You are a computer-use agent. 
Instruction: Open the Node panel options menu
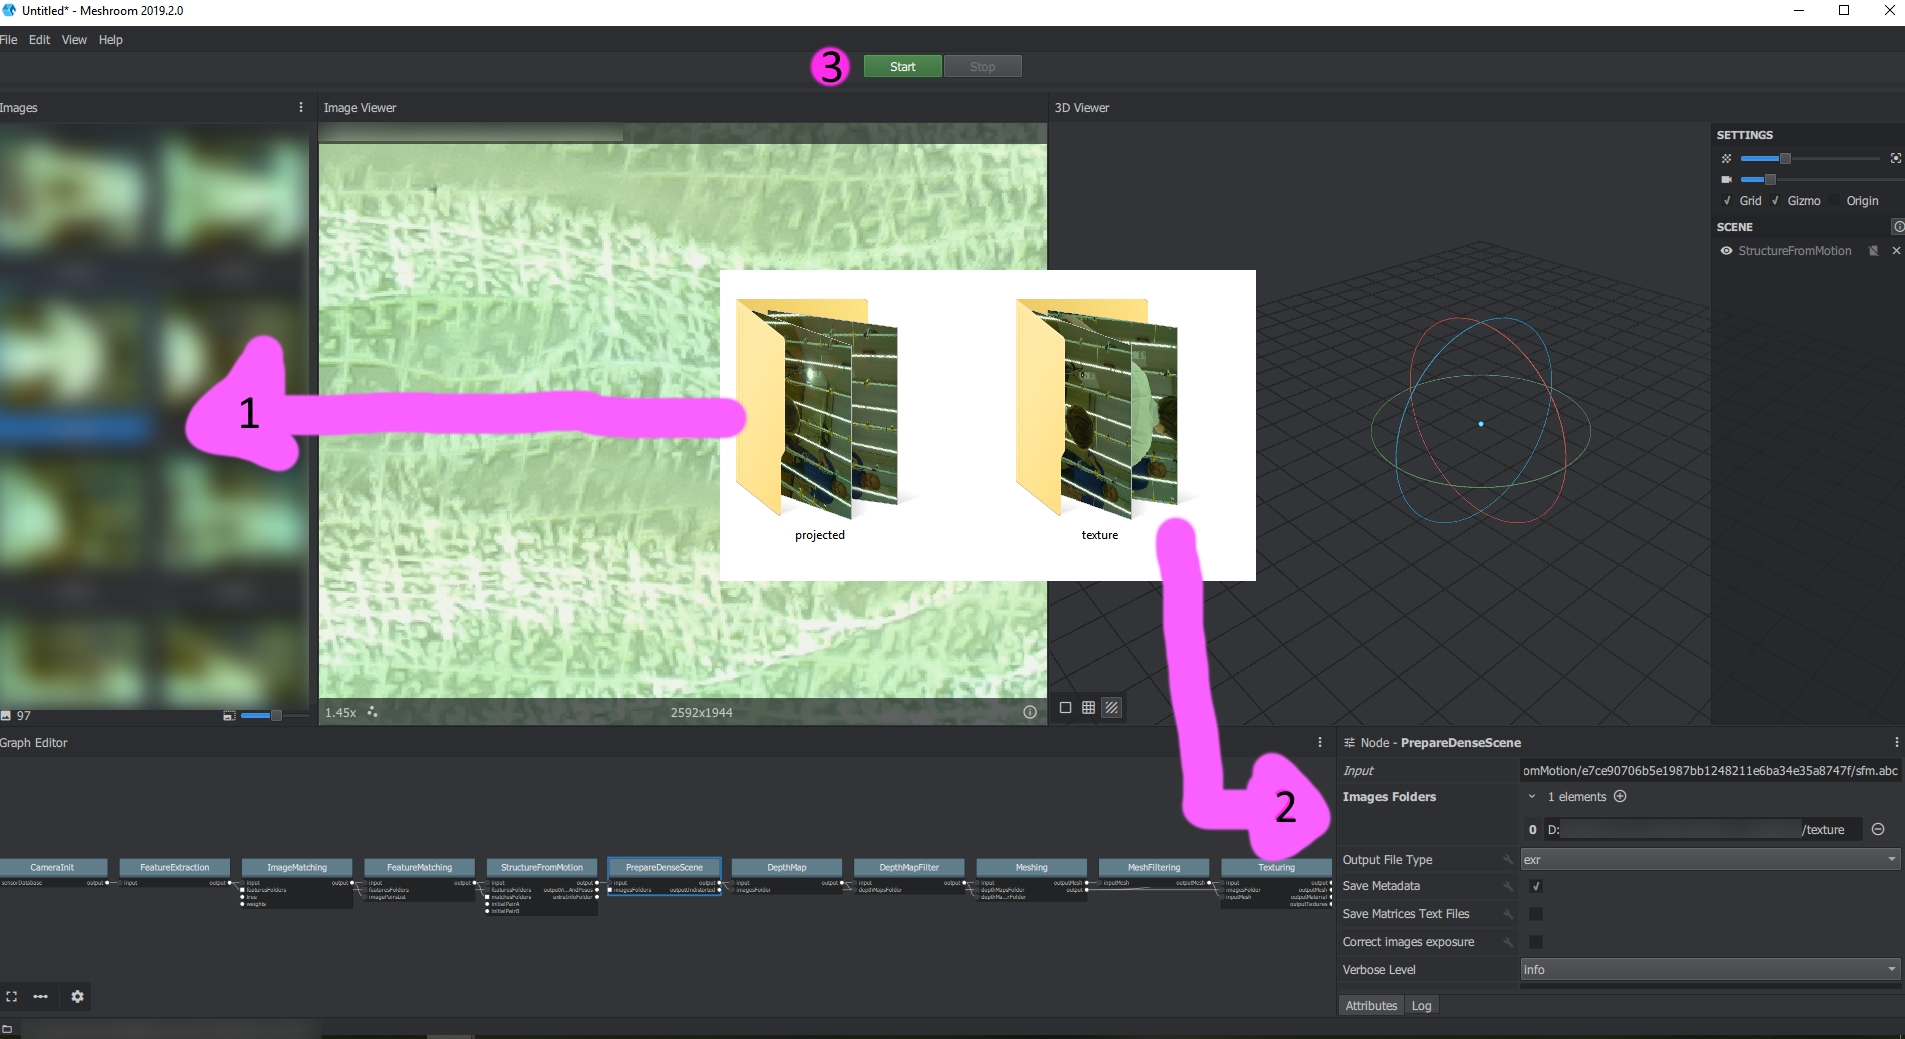point(1896,742)
